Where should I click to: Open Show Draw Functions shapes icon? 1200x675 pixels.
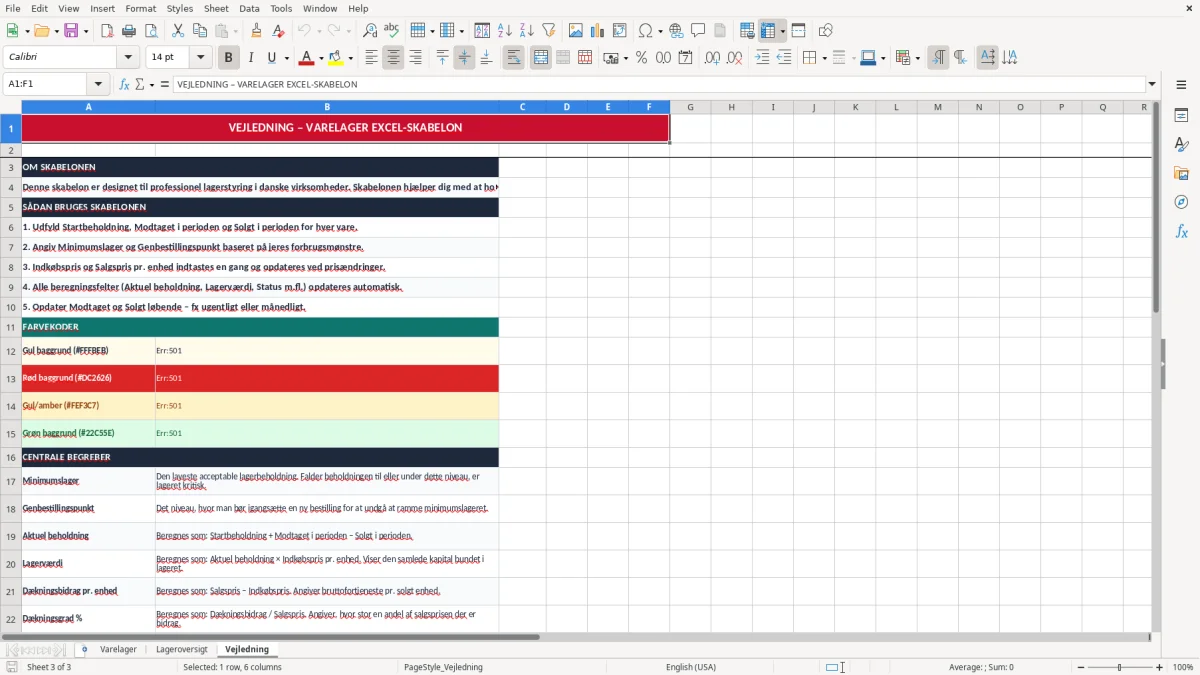point(826,31)
